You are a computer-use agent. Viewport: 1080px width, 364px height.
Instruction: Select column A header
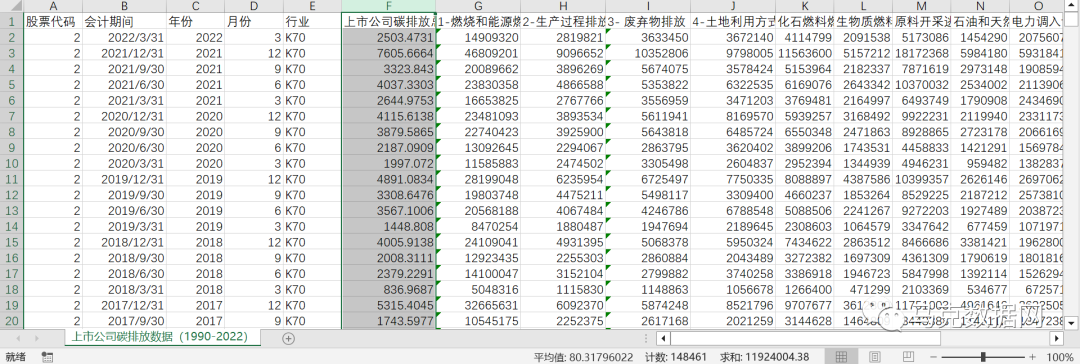point(53,6)
